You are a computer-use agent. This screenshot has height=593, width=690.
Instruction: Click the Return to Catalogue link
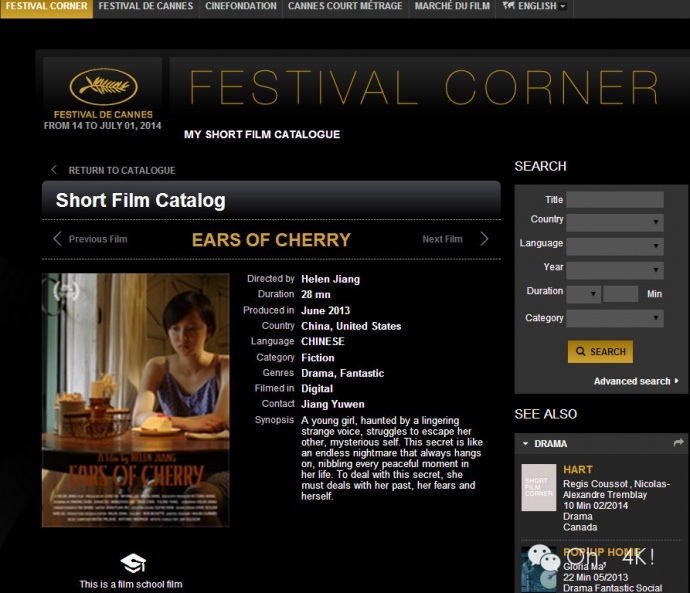122,170
